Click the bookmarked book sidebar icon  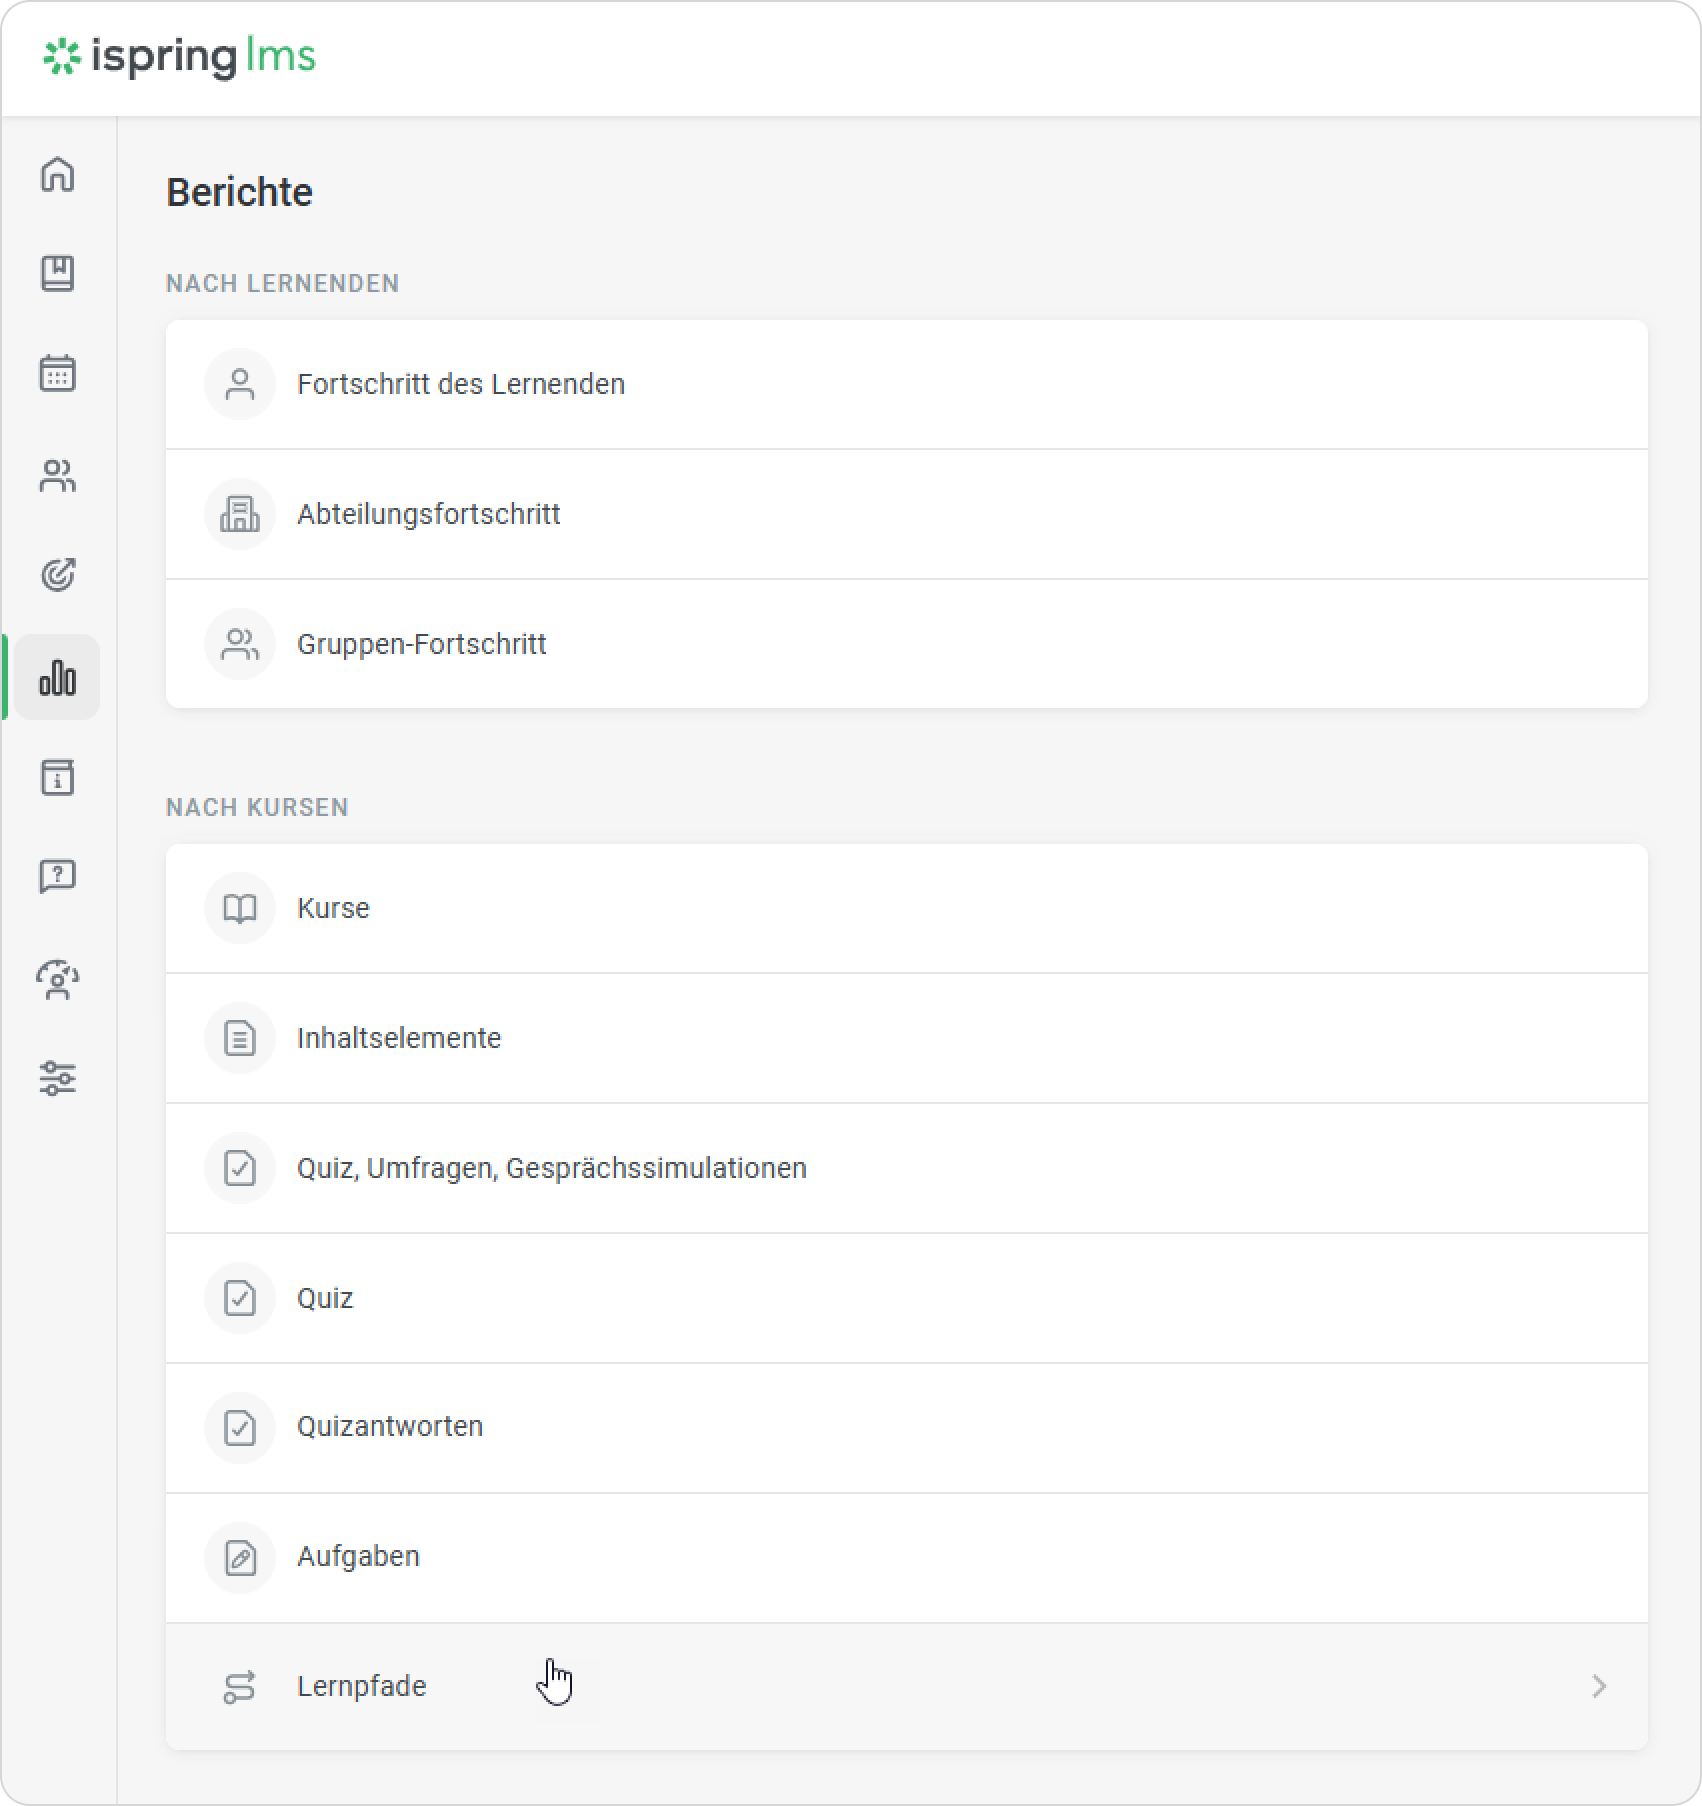(58, 274)
